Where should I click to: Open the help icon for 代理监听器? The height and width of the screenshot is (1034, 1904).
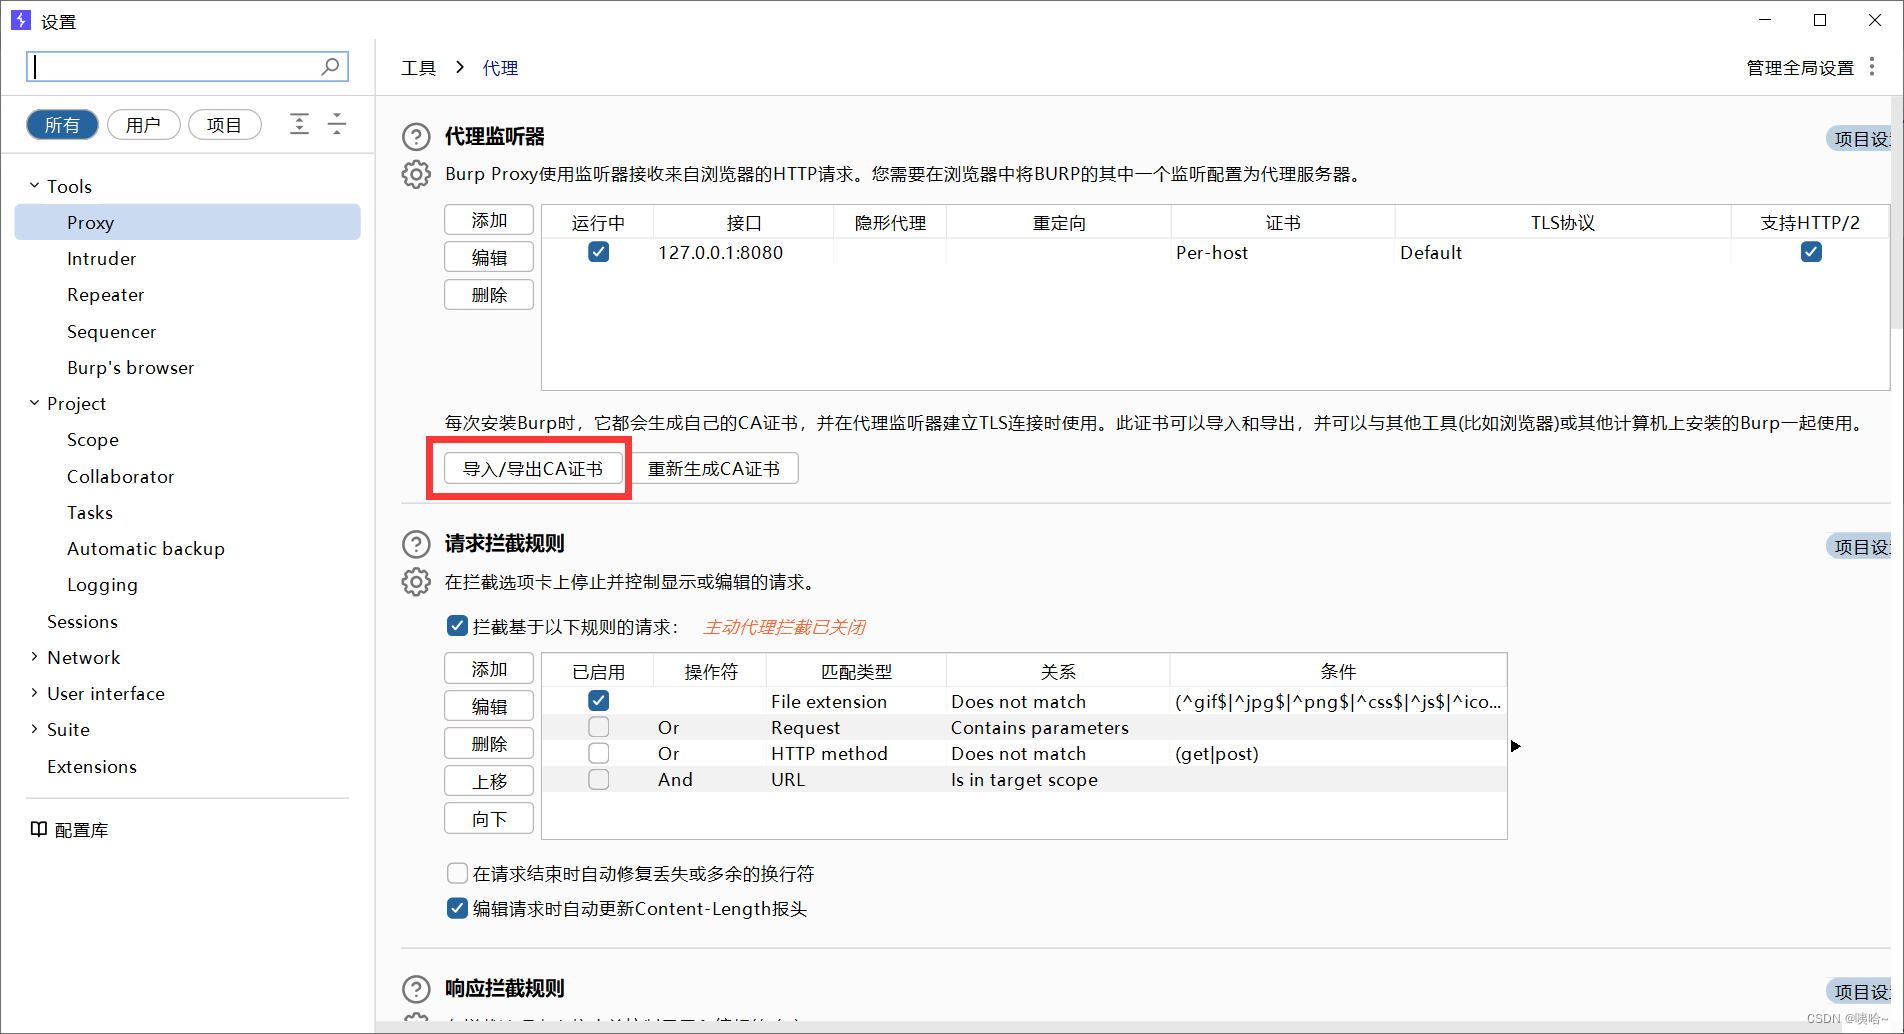[416, 137]
